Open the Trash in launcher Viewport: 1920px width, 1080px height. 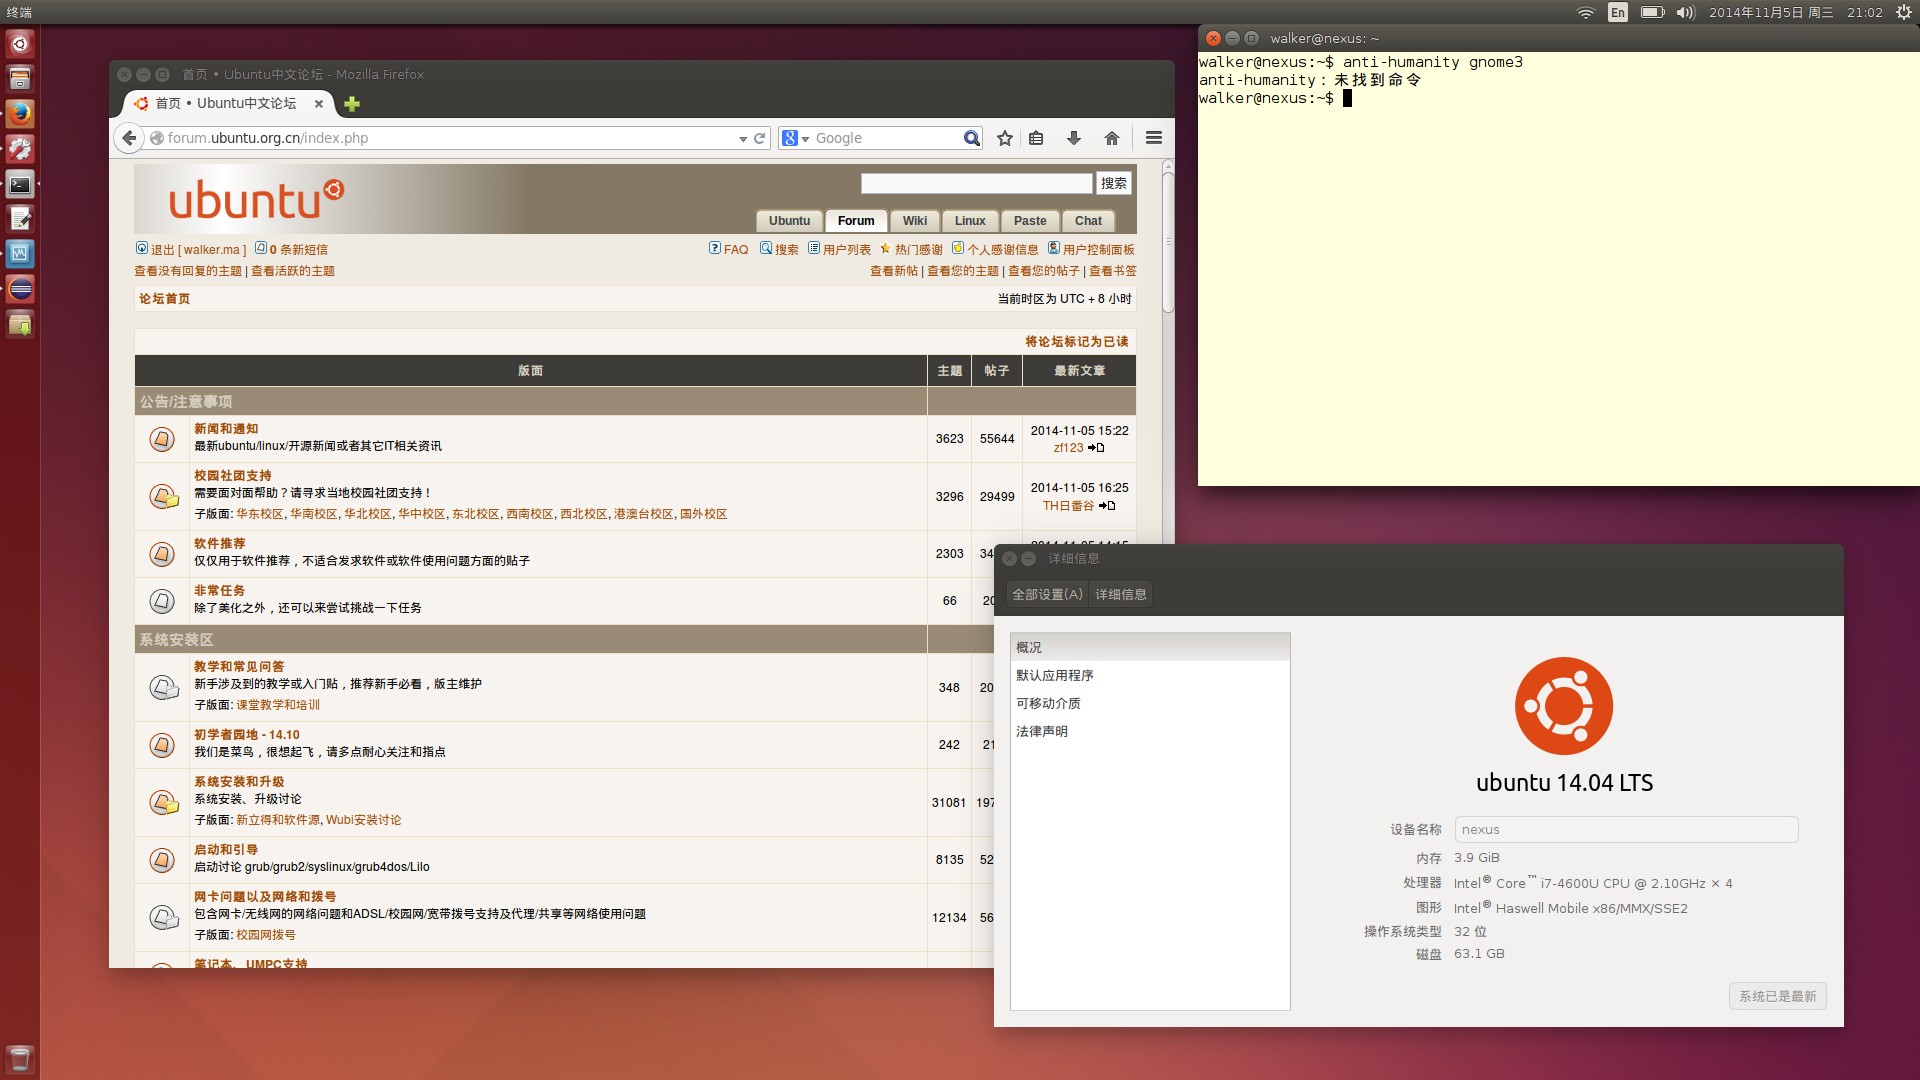[20, 1059]
